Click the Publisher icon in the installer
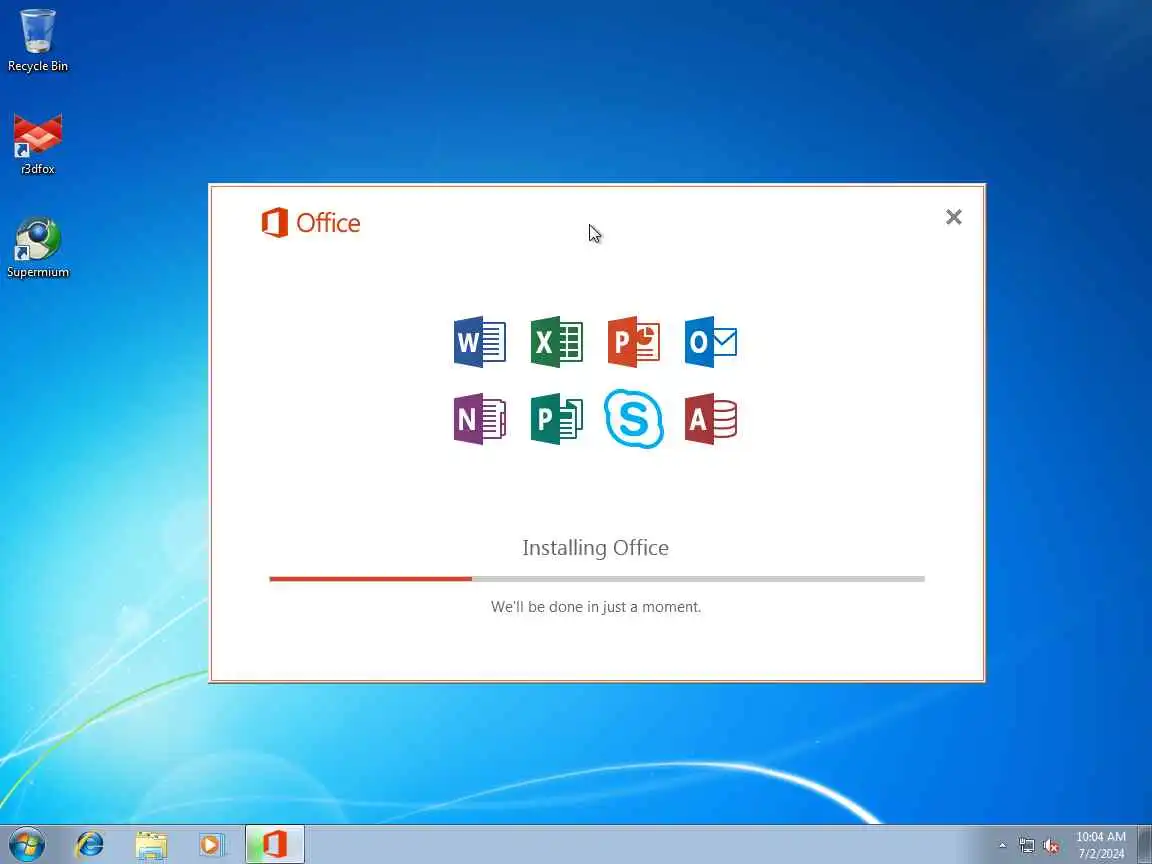 point(556,419)
